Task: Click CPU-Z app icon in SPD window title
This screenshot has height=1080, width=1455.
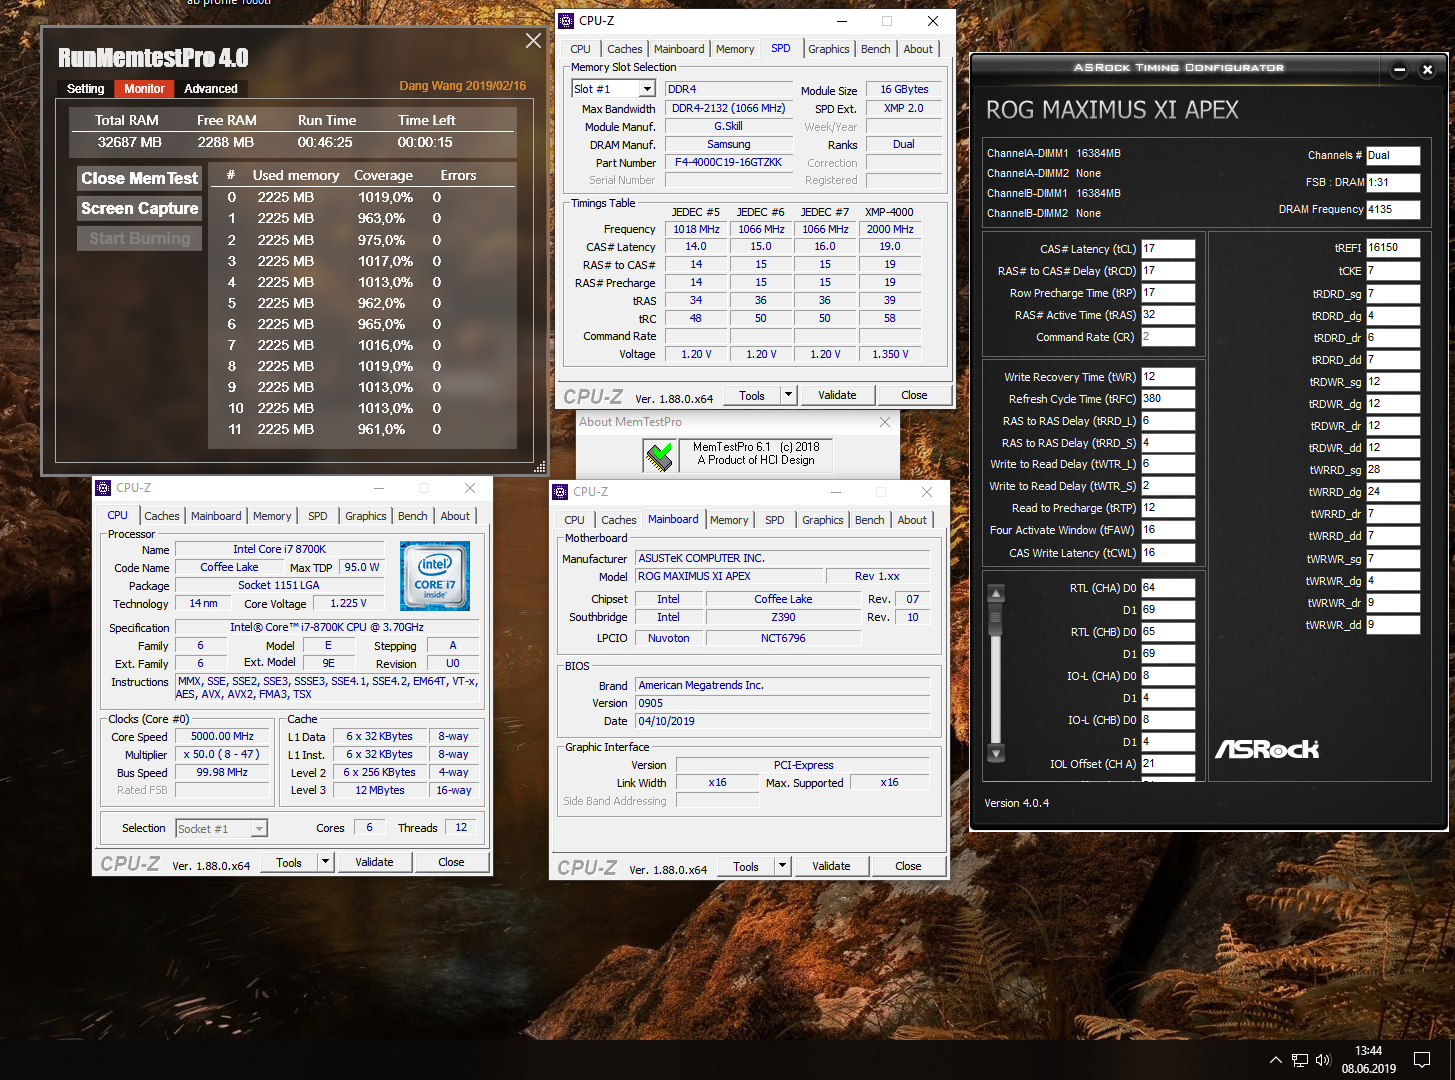Action: (x=566, y=20)
